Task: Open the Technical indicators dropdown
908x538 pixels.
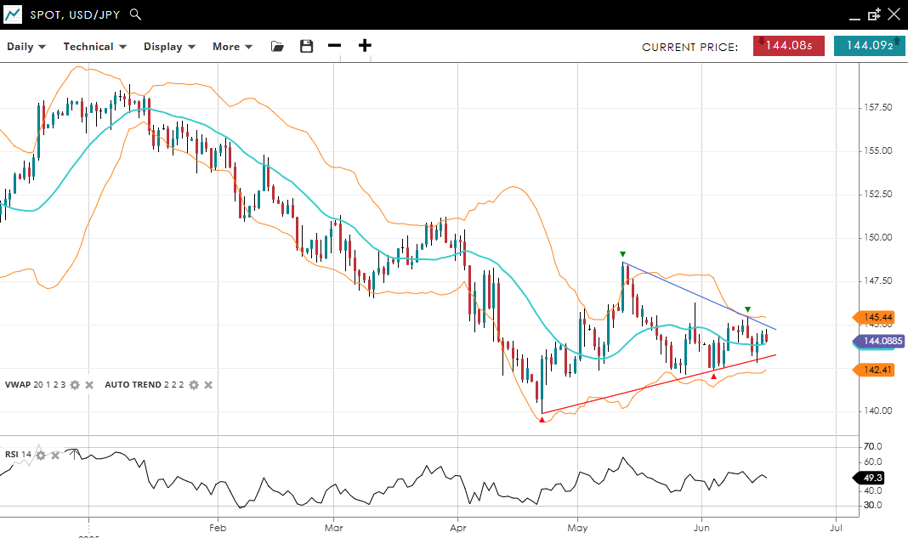Action: click(x=95, y=46)
